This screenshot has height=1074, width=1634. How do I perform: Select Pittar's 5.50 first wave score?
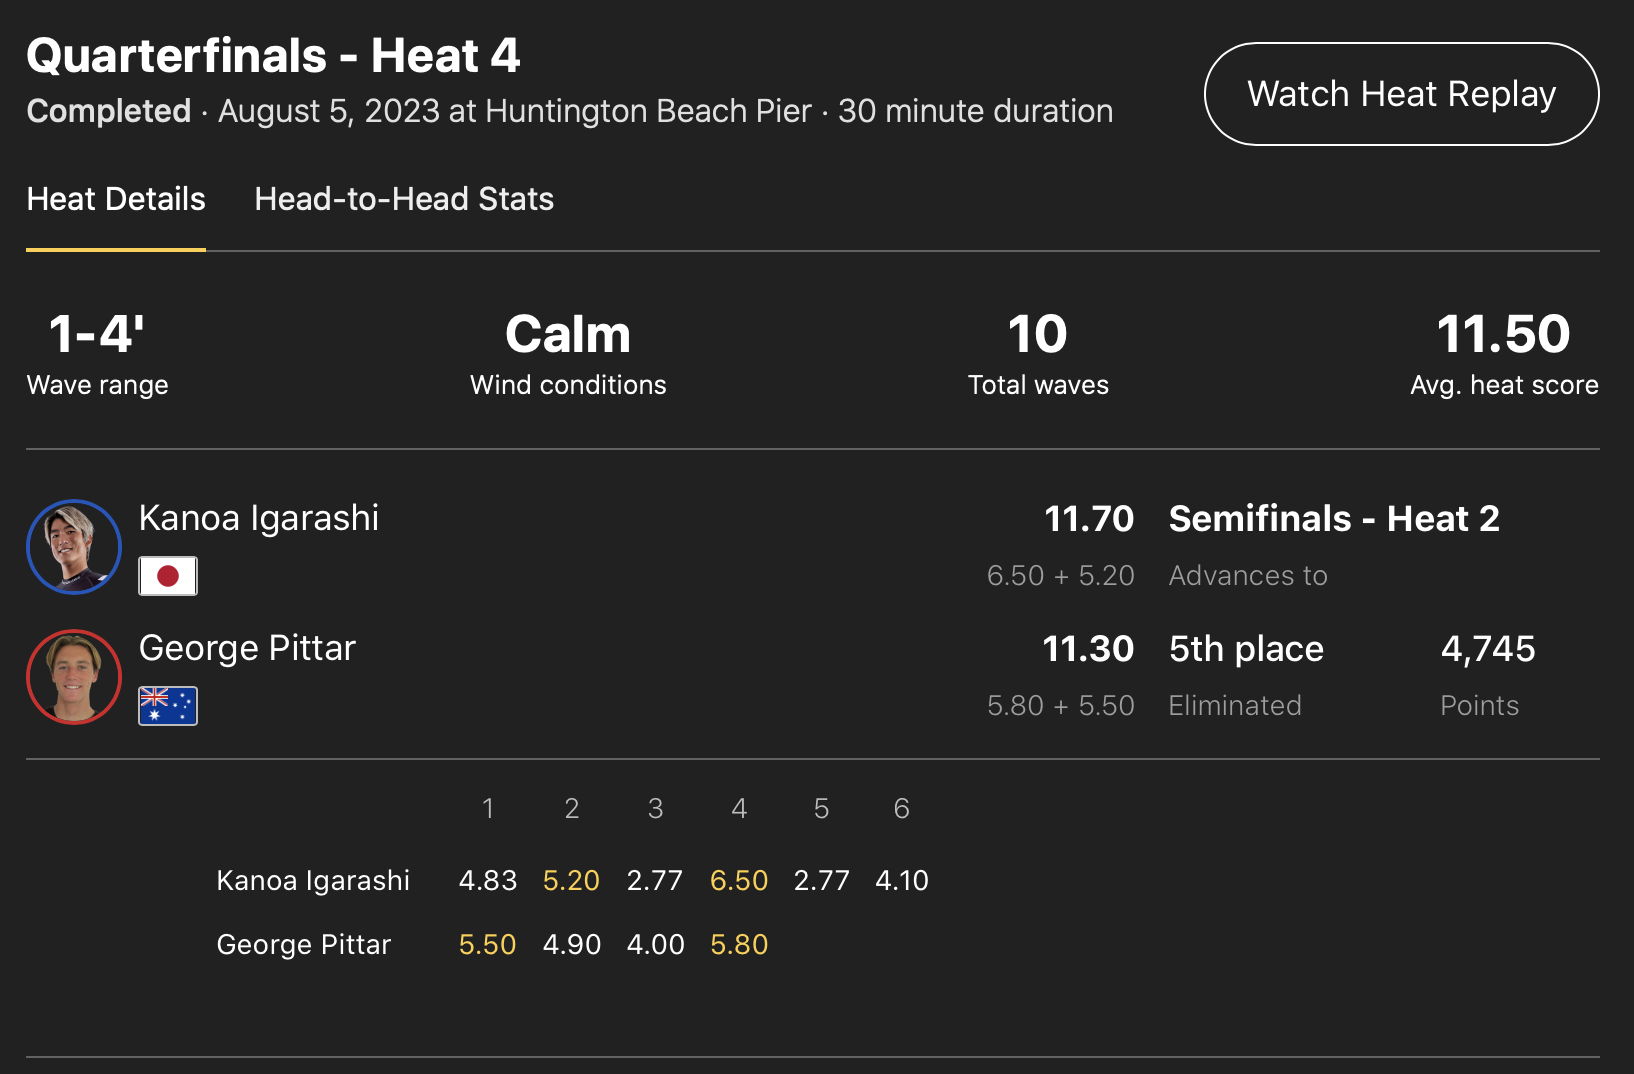[487, 945]
